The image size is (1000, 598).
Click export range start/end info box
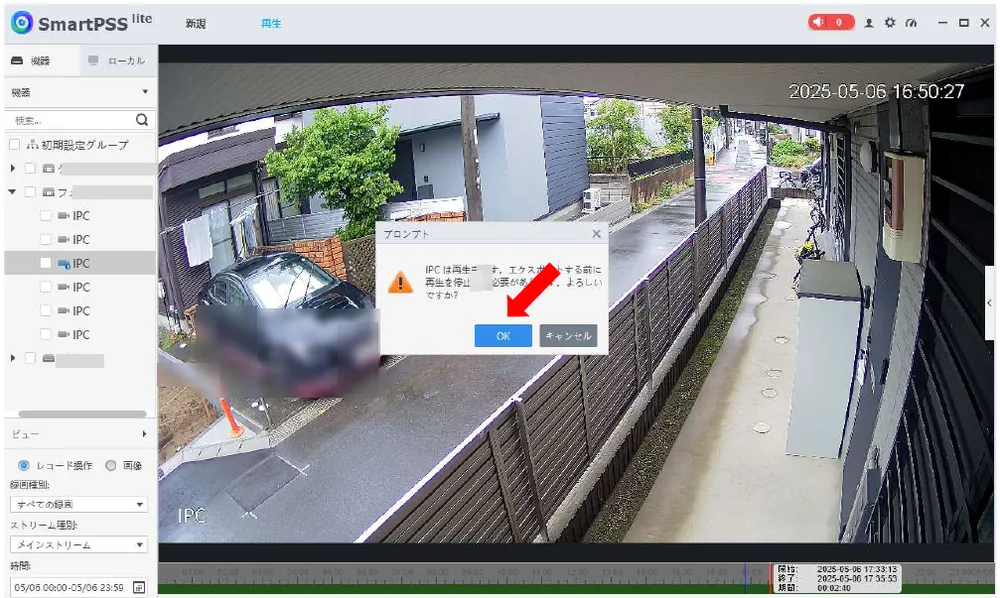click(837, 578)
